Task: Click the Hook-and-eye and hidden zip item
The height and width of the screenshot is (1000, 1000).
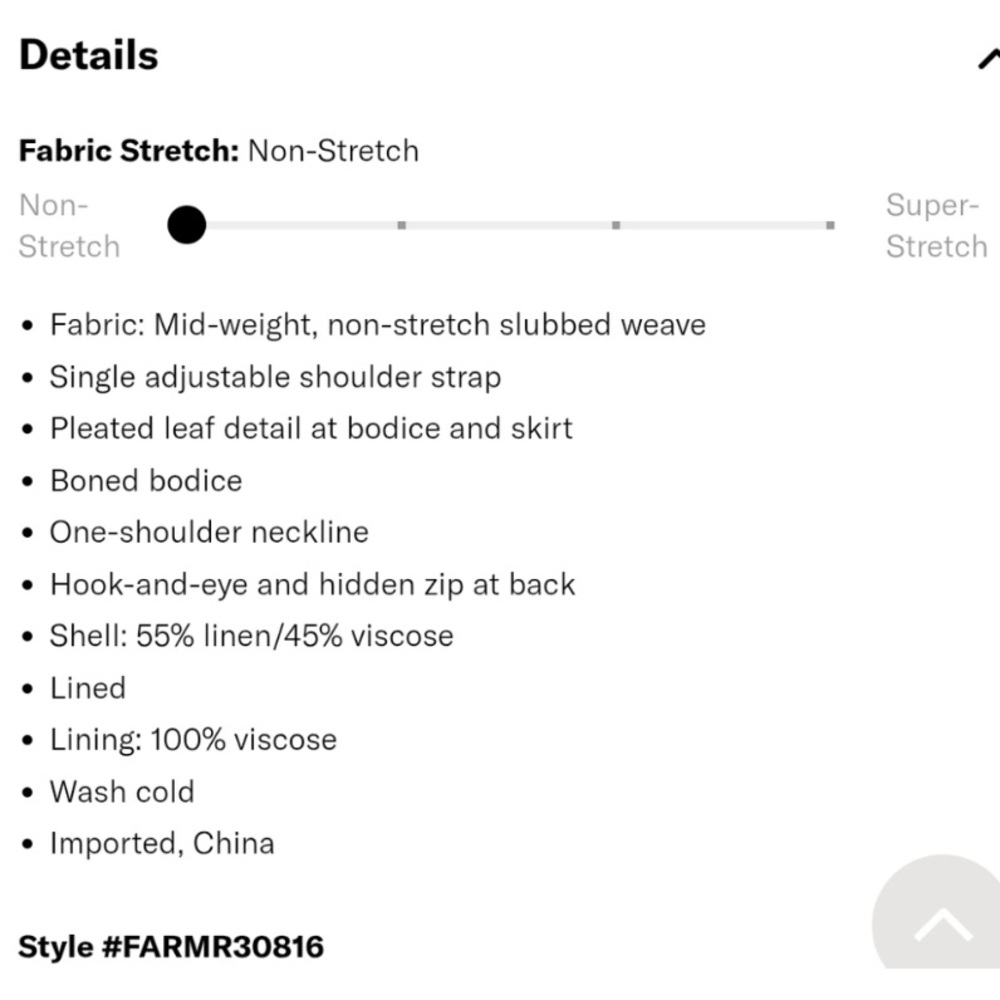Action: point(312,584)
